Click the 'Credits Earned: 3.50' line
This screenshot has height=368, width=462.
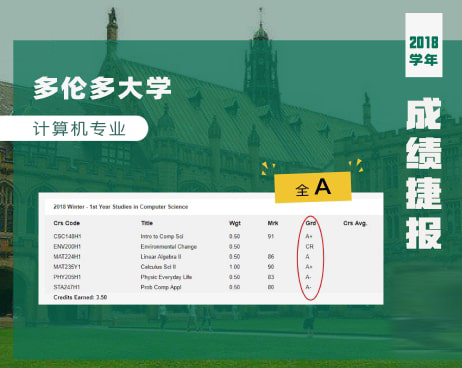pos(80,297)
